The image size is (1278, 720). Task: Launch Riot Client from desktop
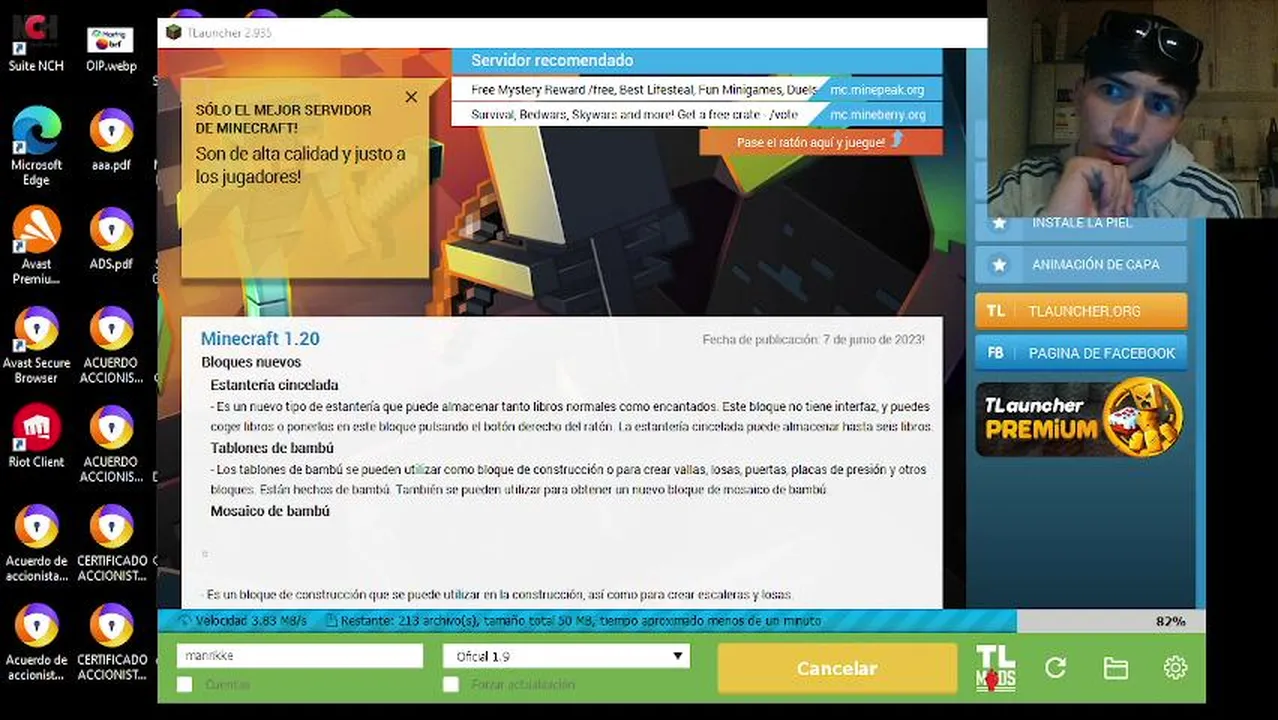click(36, 437)
